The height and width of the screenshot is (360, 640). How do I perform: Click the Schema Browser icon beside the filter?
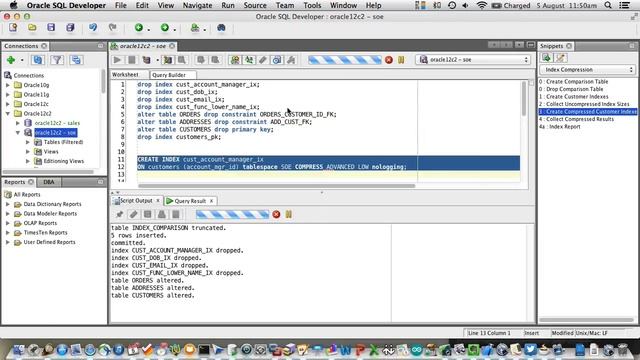76,60
